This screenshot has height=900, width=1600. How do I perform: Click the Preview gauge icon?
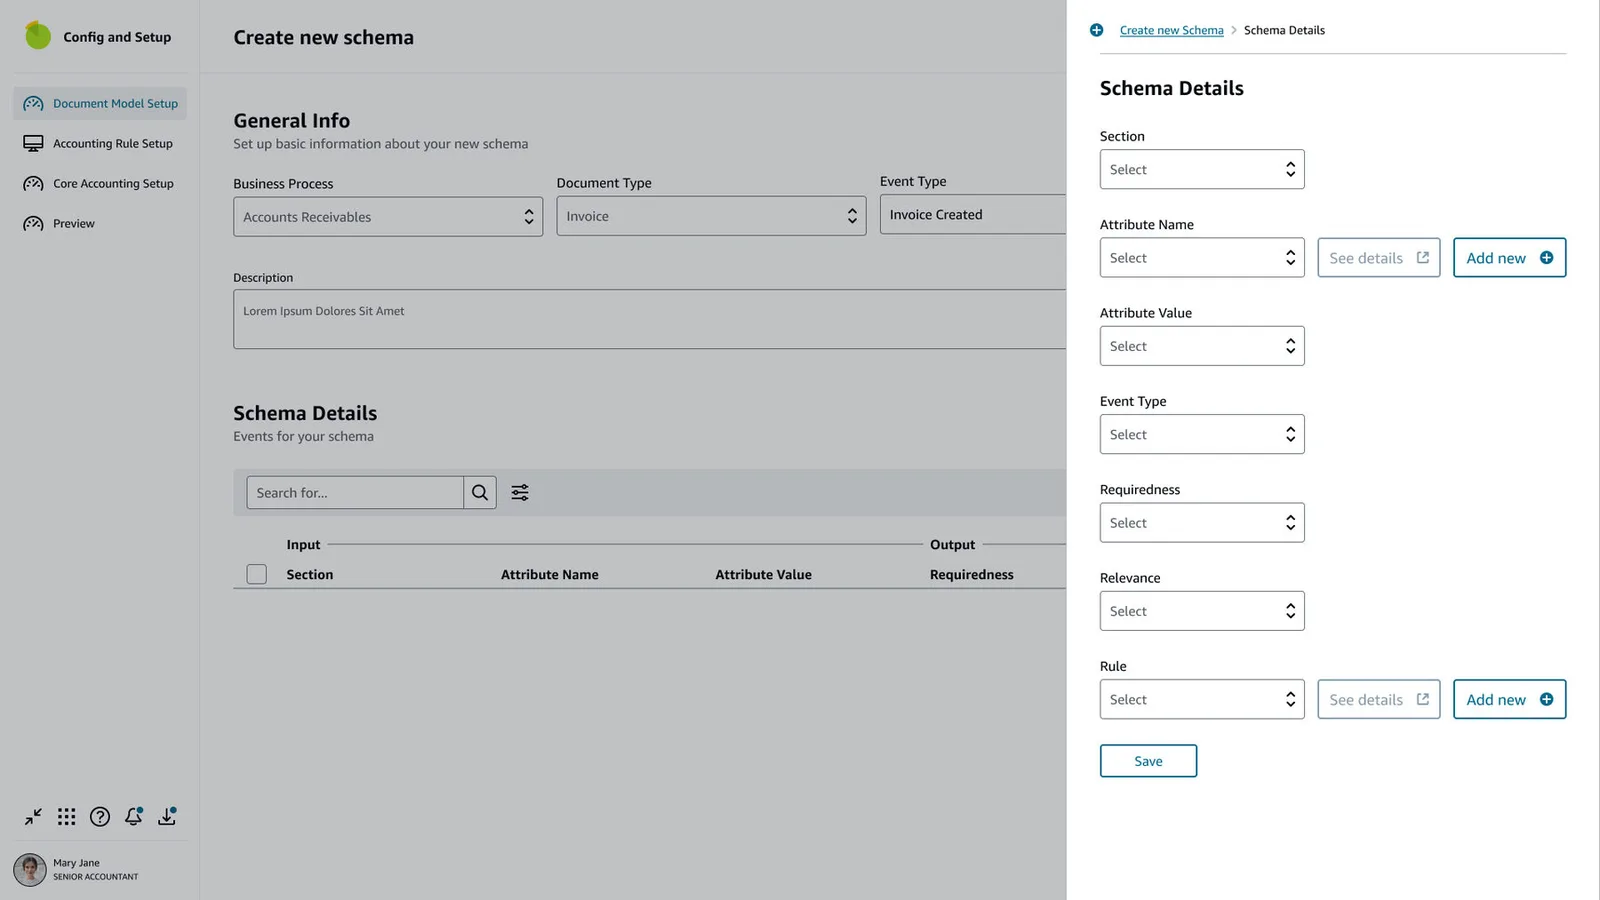pyautogui.click(x=33, y=224)
